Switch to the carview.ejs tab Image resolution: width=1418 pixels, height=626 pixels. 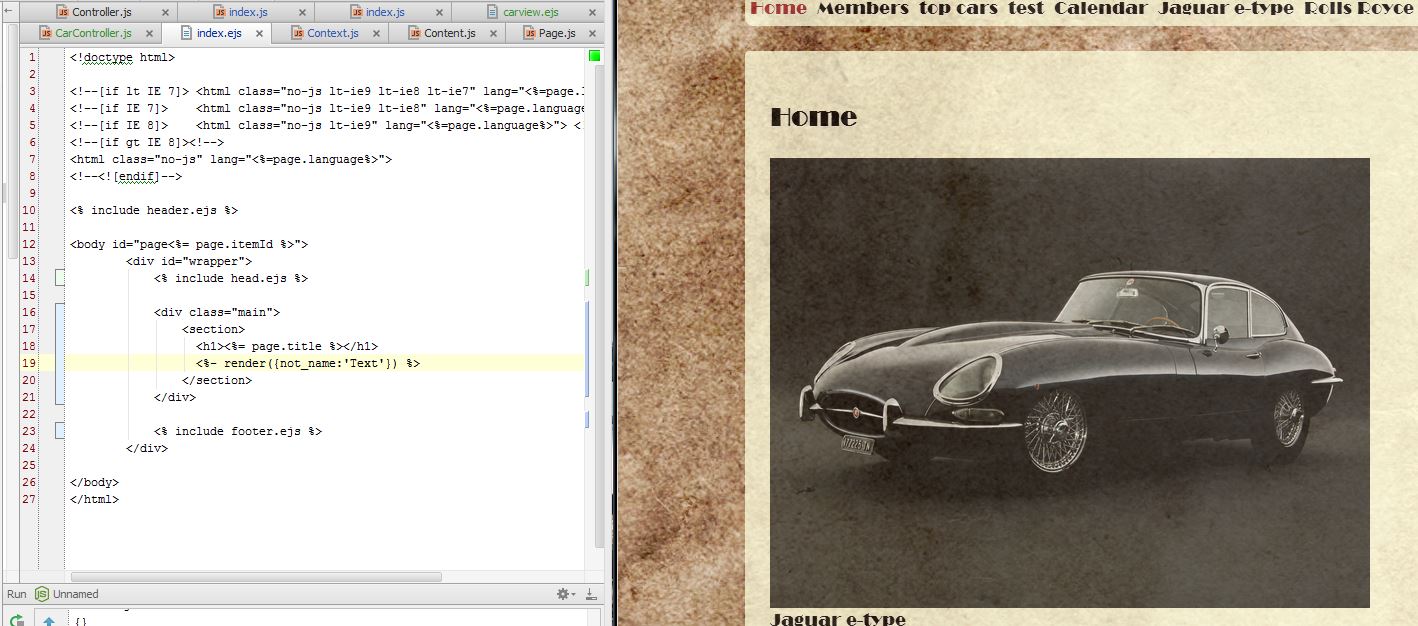530,12
